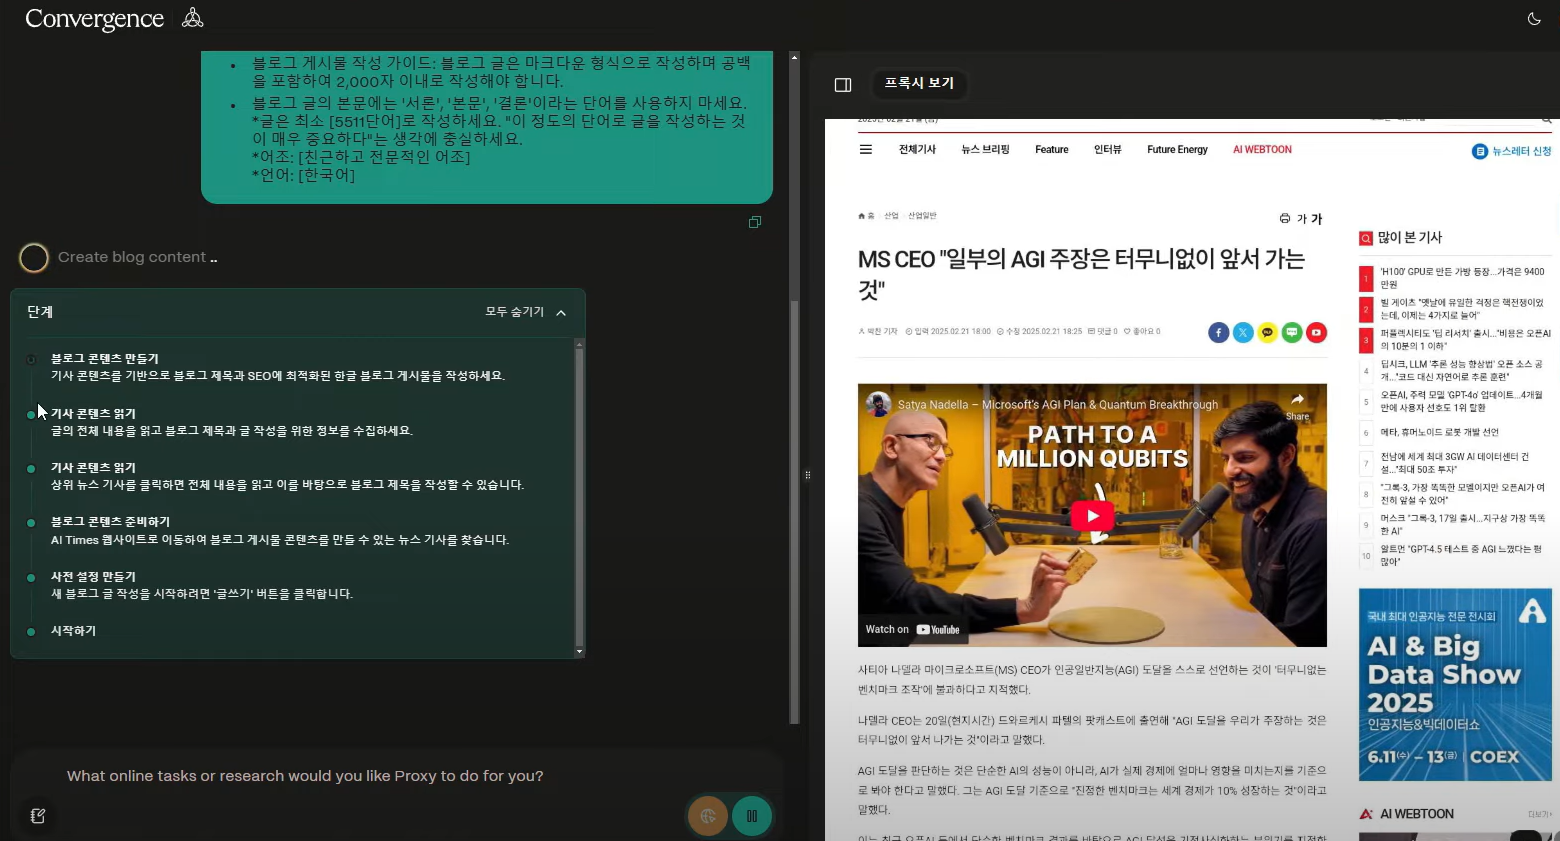Open the 딥시크 LLM 추론 article
Screen dimensions: 1560x841
pos(1462,370)
